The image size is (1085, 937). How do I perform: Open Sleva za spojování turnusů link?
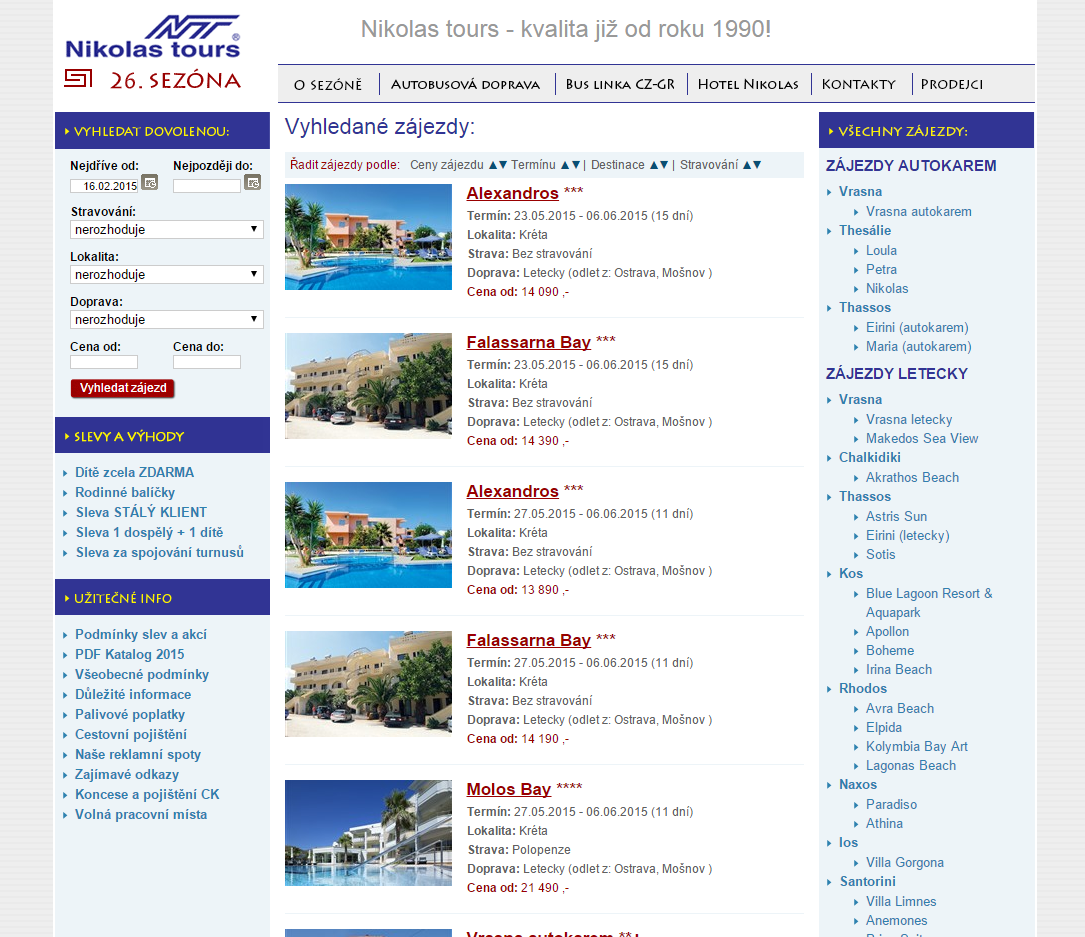[160, 553]
